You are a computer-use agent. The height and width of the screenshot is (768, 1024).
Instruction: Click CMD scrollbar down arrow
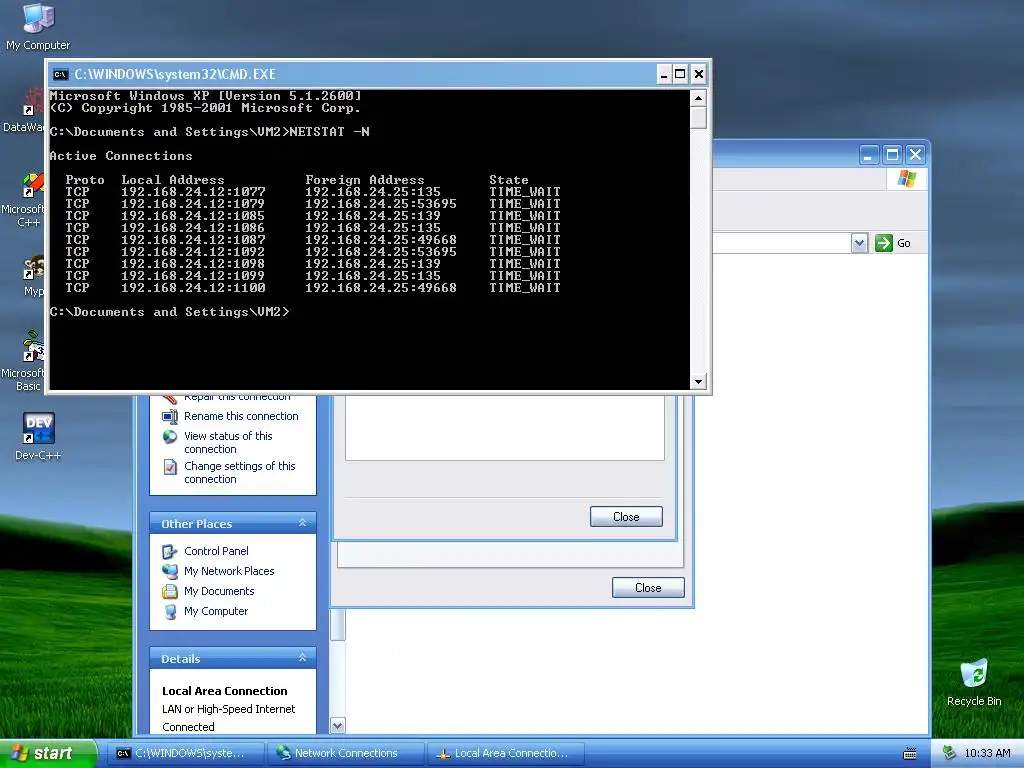tap(698, 381)
